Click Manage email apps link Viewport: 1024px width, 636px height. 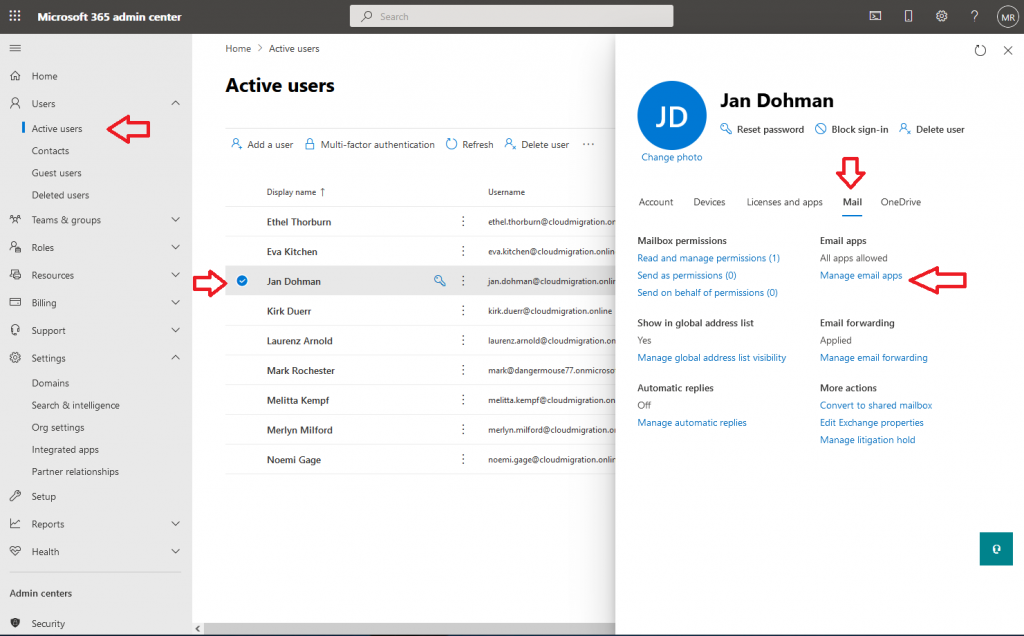pyautogui.click(x=861, y=276)
